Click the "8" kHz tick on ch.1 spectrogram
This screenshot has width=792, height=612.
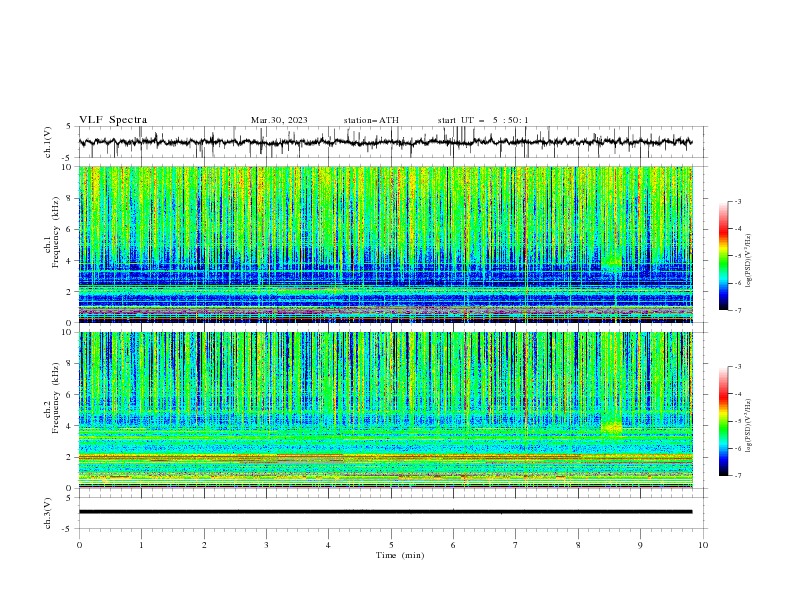[70, 198]
